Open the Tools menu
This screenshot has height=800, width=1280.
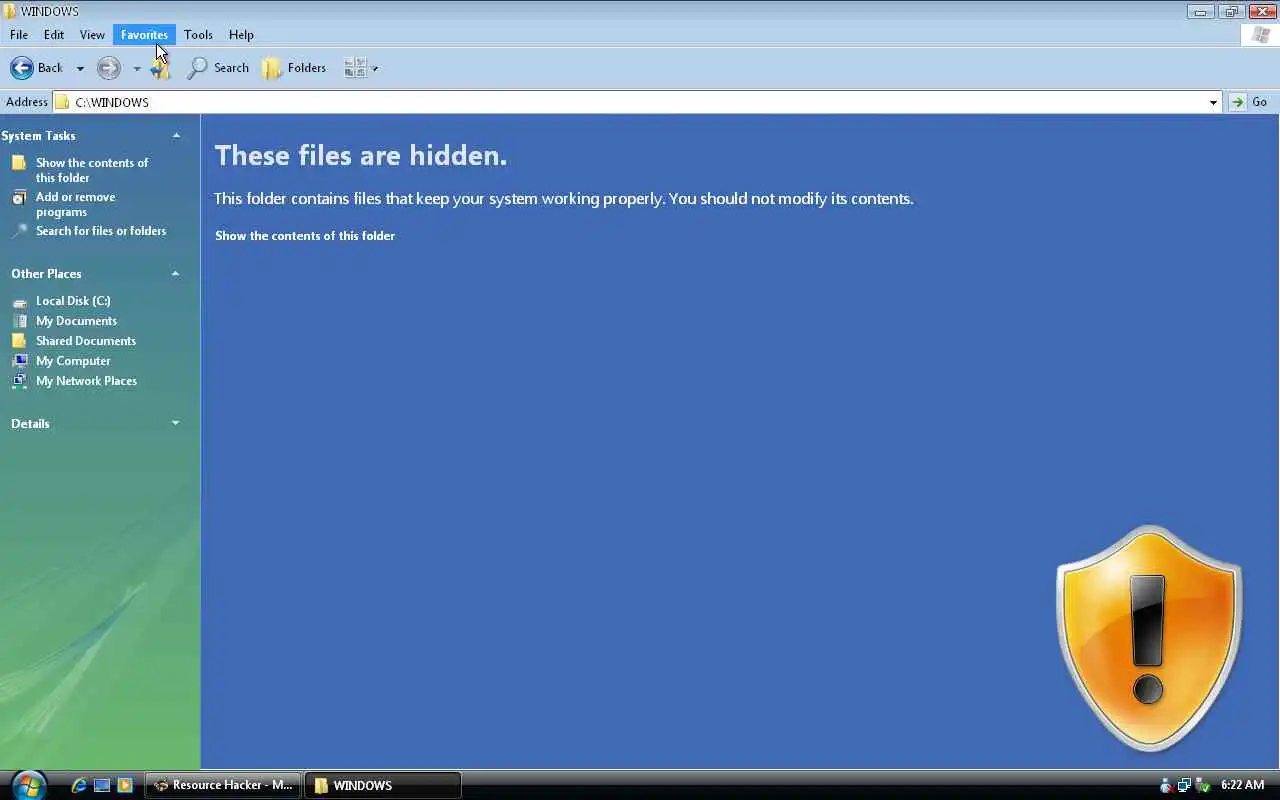[x=198, y=35]
